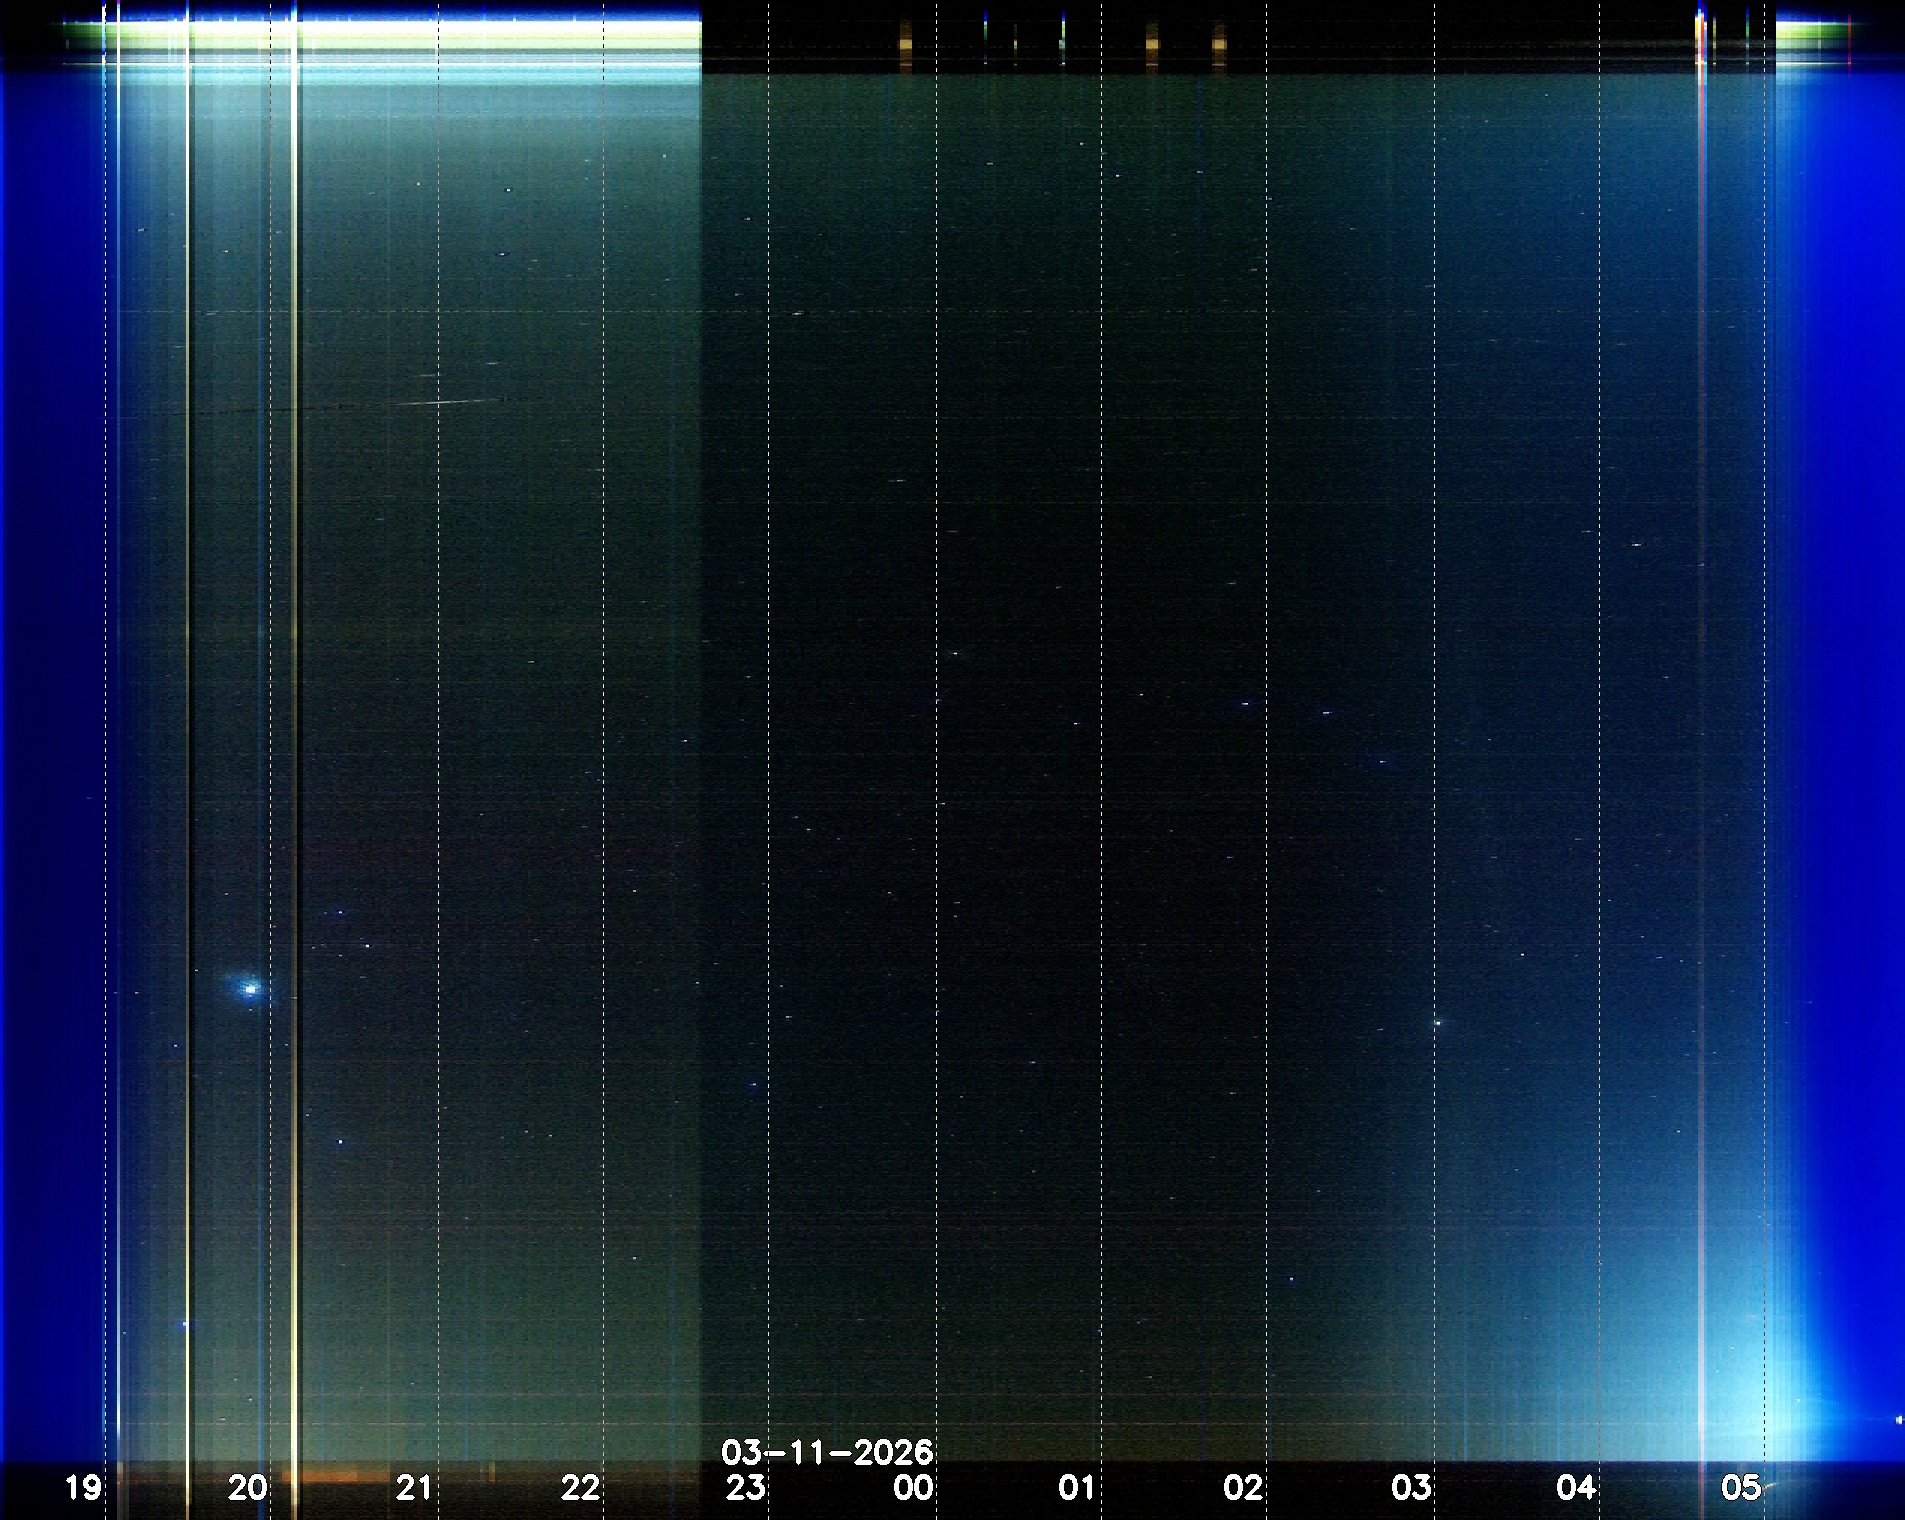Click the long horizontal streak before 21:00
The image size is (1905, 1520).
[x=440, y=402]
